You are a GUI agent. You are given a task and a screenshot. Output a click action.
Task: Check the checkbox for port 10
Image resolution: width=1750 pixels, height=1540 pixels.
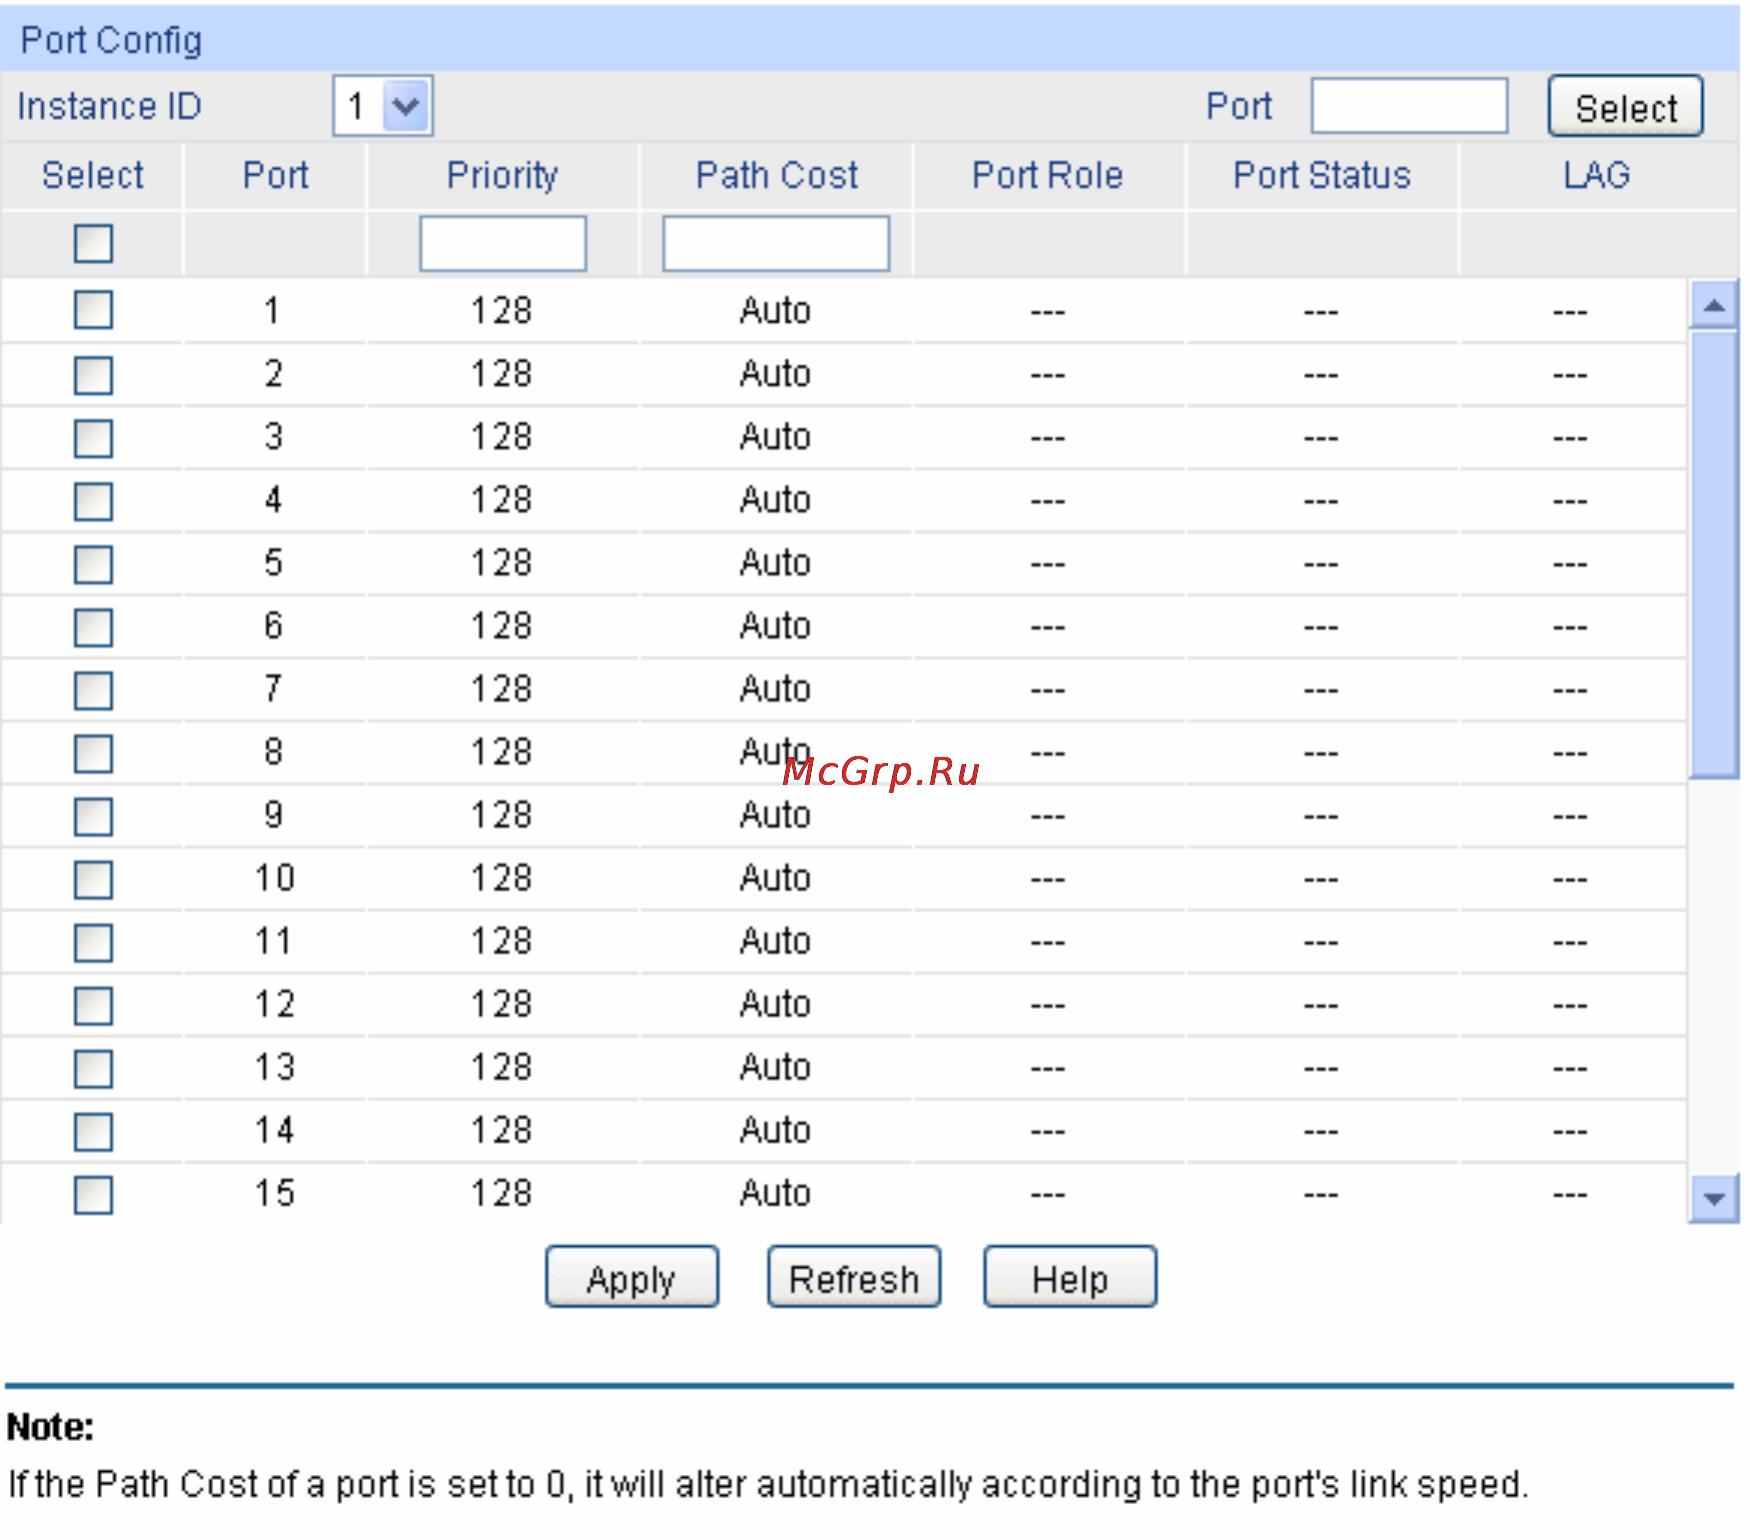93,879
